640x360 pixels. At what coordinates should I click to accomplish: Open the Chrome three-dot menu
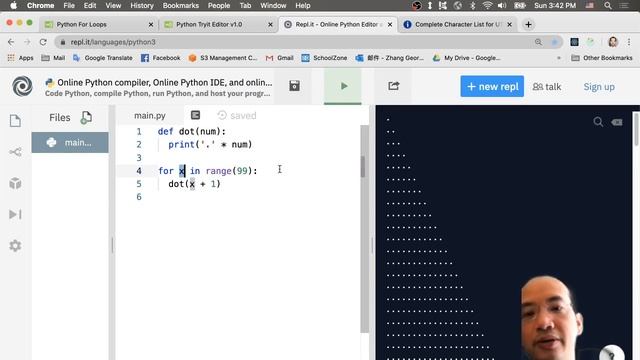coord(629,42)
